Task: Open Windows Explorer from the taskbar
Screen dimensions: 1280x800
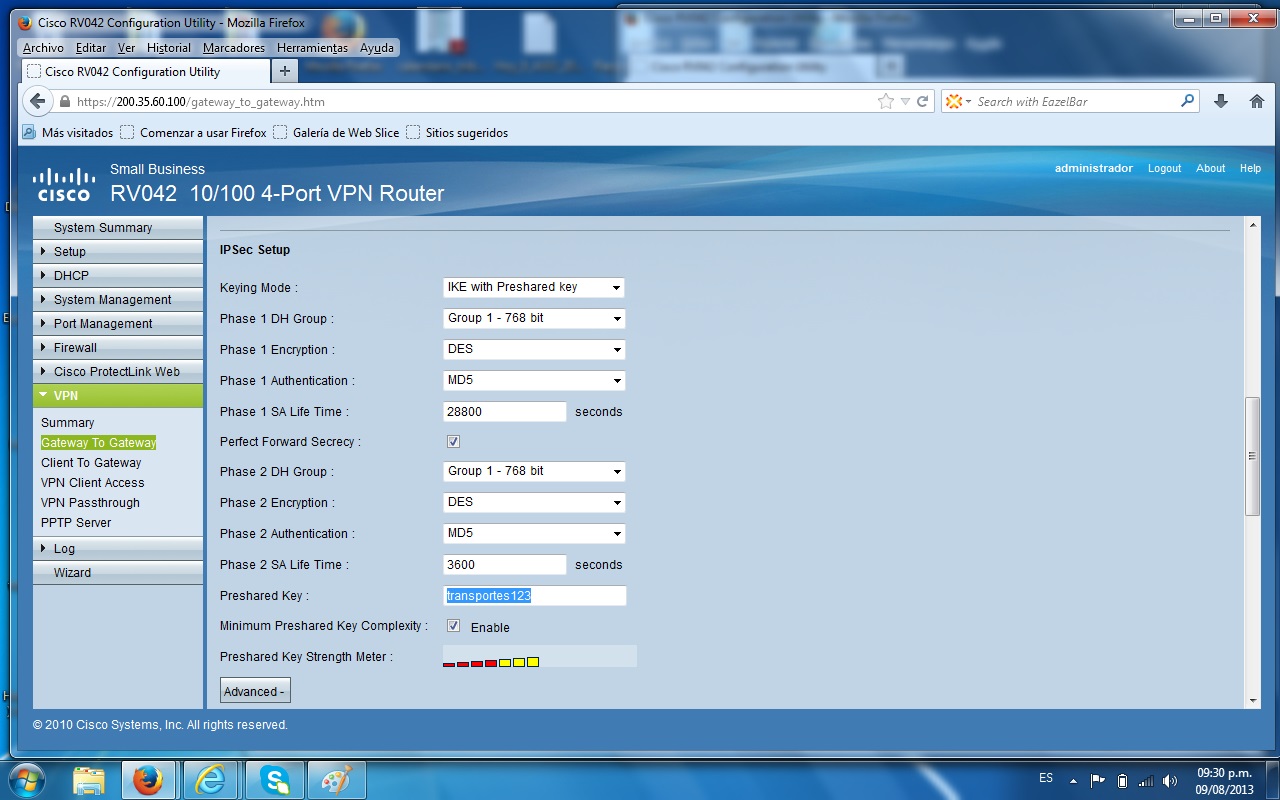Action: pyautogui.click(x=89, y=780)
